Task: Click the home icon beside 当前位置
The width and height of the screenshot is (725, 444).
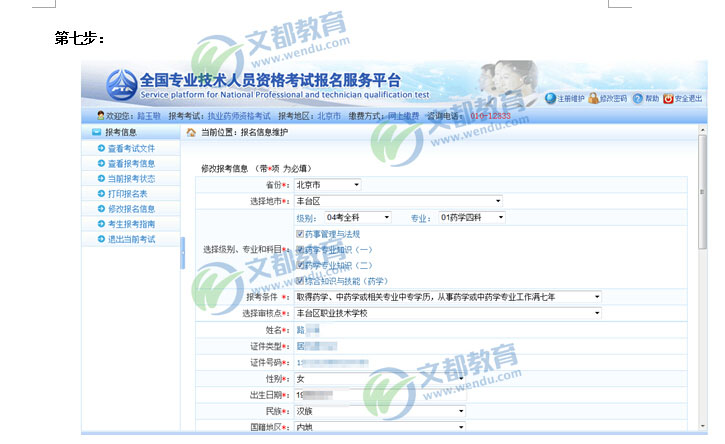Action: coord(191,133)
